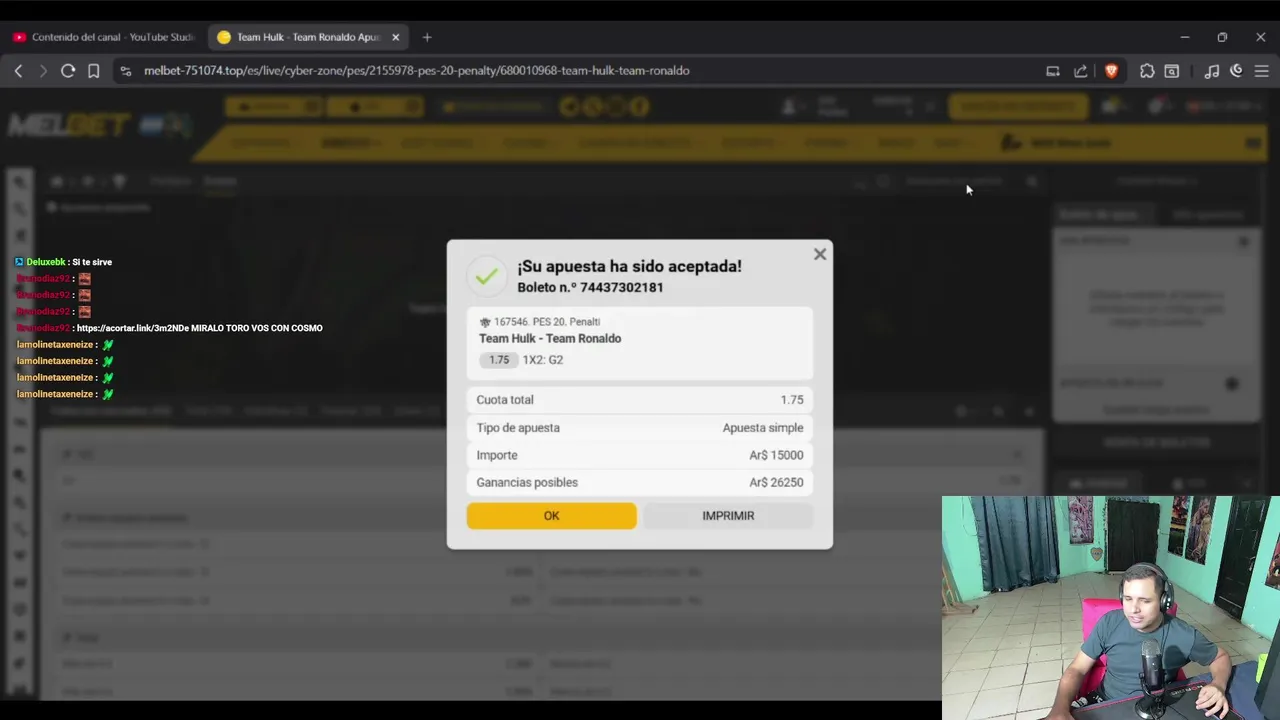
Task: Click the browser forward arrow
Action: (43, 71)
